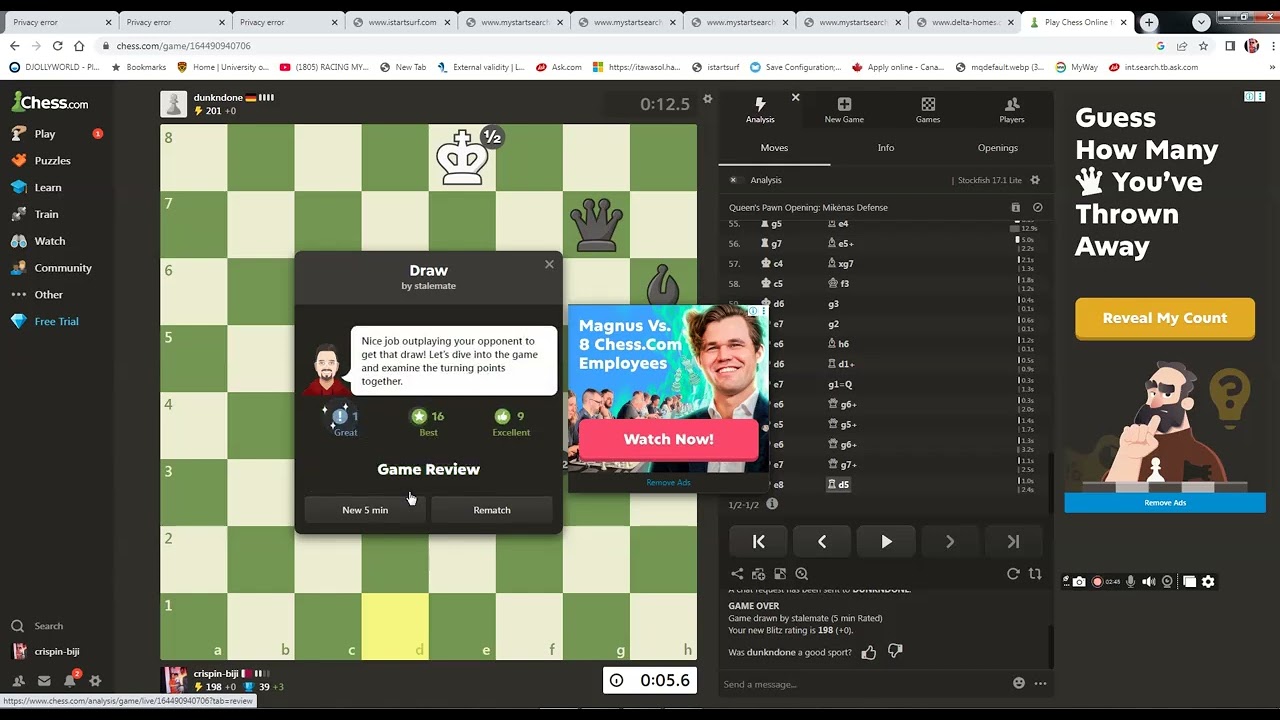The width and height of the screenshot is (1280, 720).
Task: Open chat emoji picker
Action: (x=1018, y=684)
